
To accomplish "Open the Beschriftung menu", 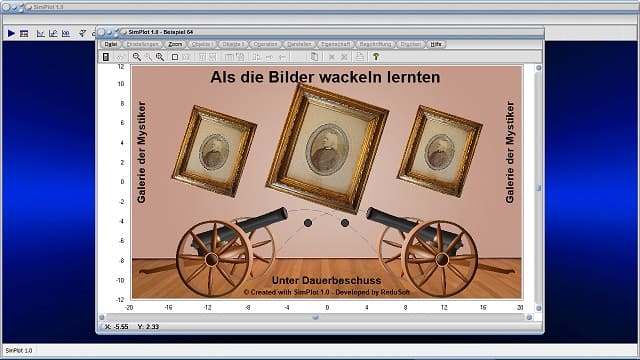I will pos(375,44).
